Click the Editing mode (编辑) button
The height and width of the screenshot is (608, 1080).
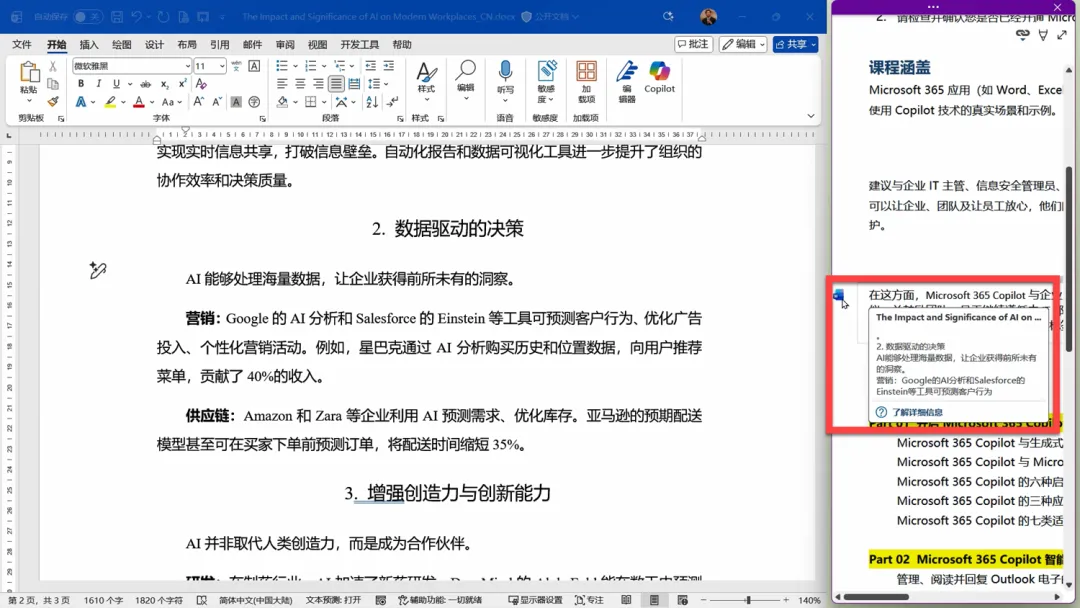(742, 44)
